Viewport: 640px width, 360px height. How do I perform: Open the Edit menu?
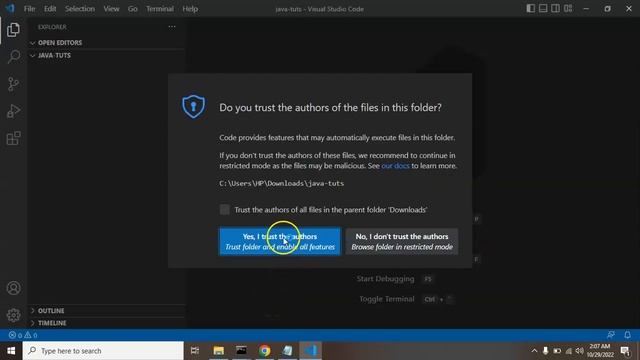point(50,9)
